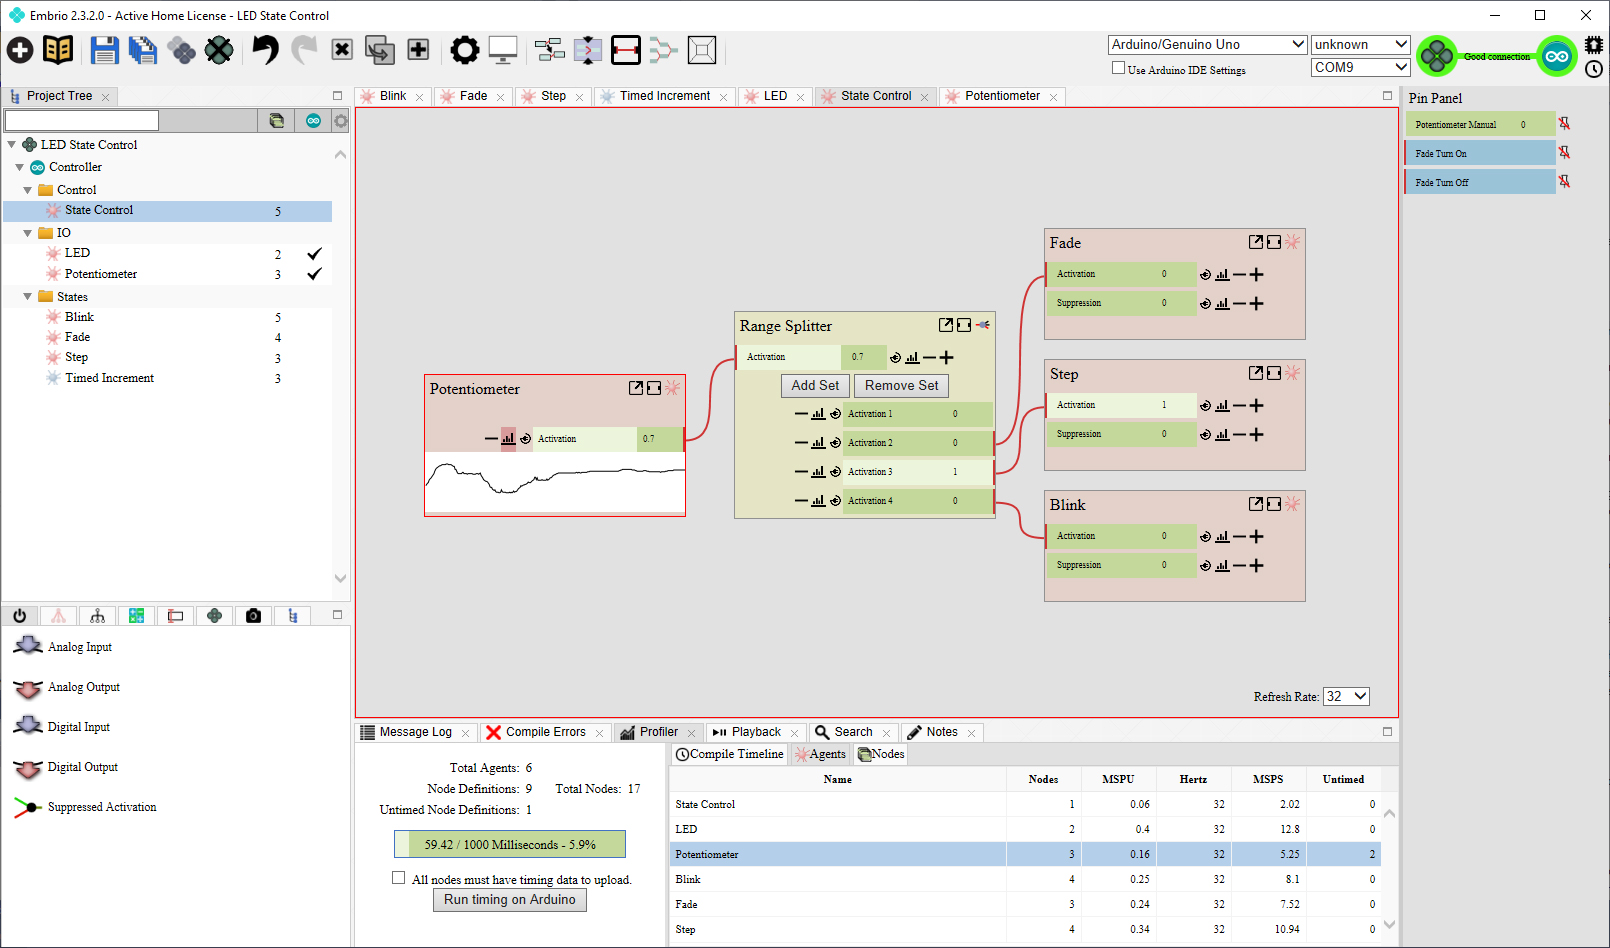The width and height of the screenshot is (1610, 948).
Task: Click the chip icon at top right
Action: pos(1594,45)
